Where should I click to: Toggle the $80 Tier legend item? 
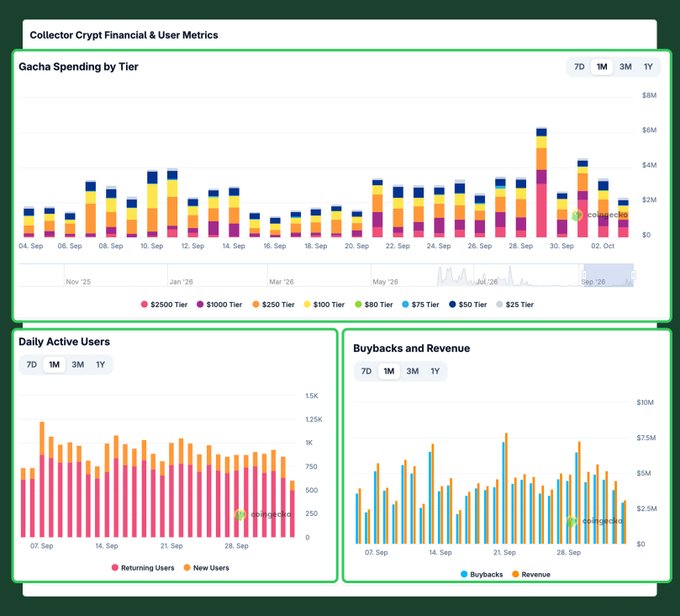[x=374, y=305]
